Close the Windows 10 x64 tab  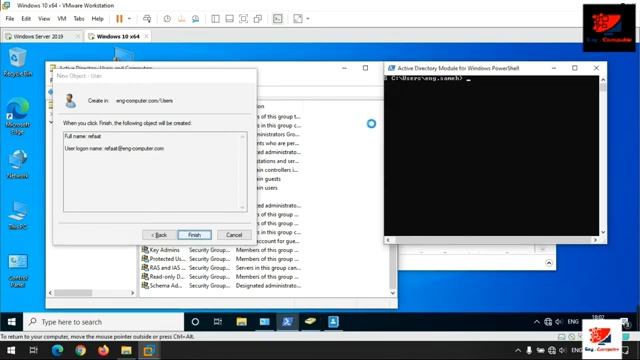[x=146, y=36]
